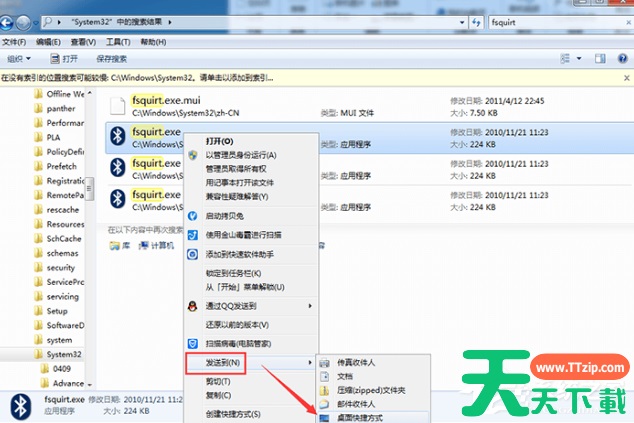Choose 从「开始」菜单解锁(U) entry
The height and width of the screenshot is (423, 634).
[x=245, y=287]
